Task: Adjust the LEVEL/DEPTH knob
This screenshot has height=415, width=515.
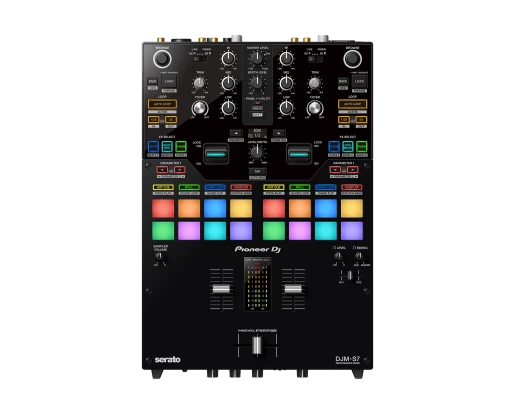Action: [x=257, y=153]
